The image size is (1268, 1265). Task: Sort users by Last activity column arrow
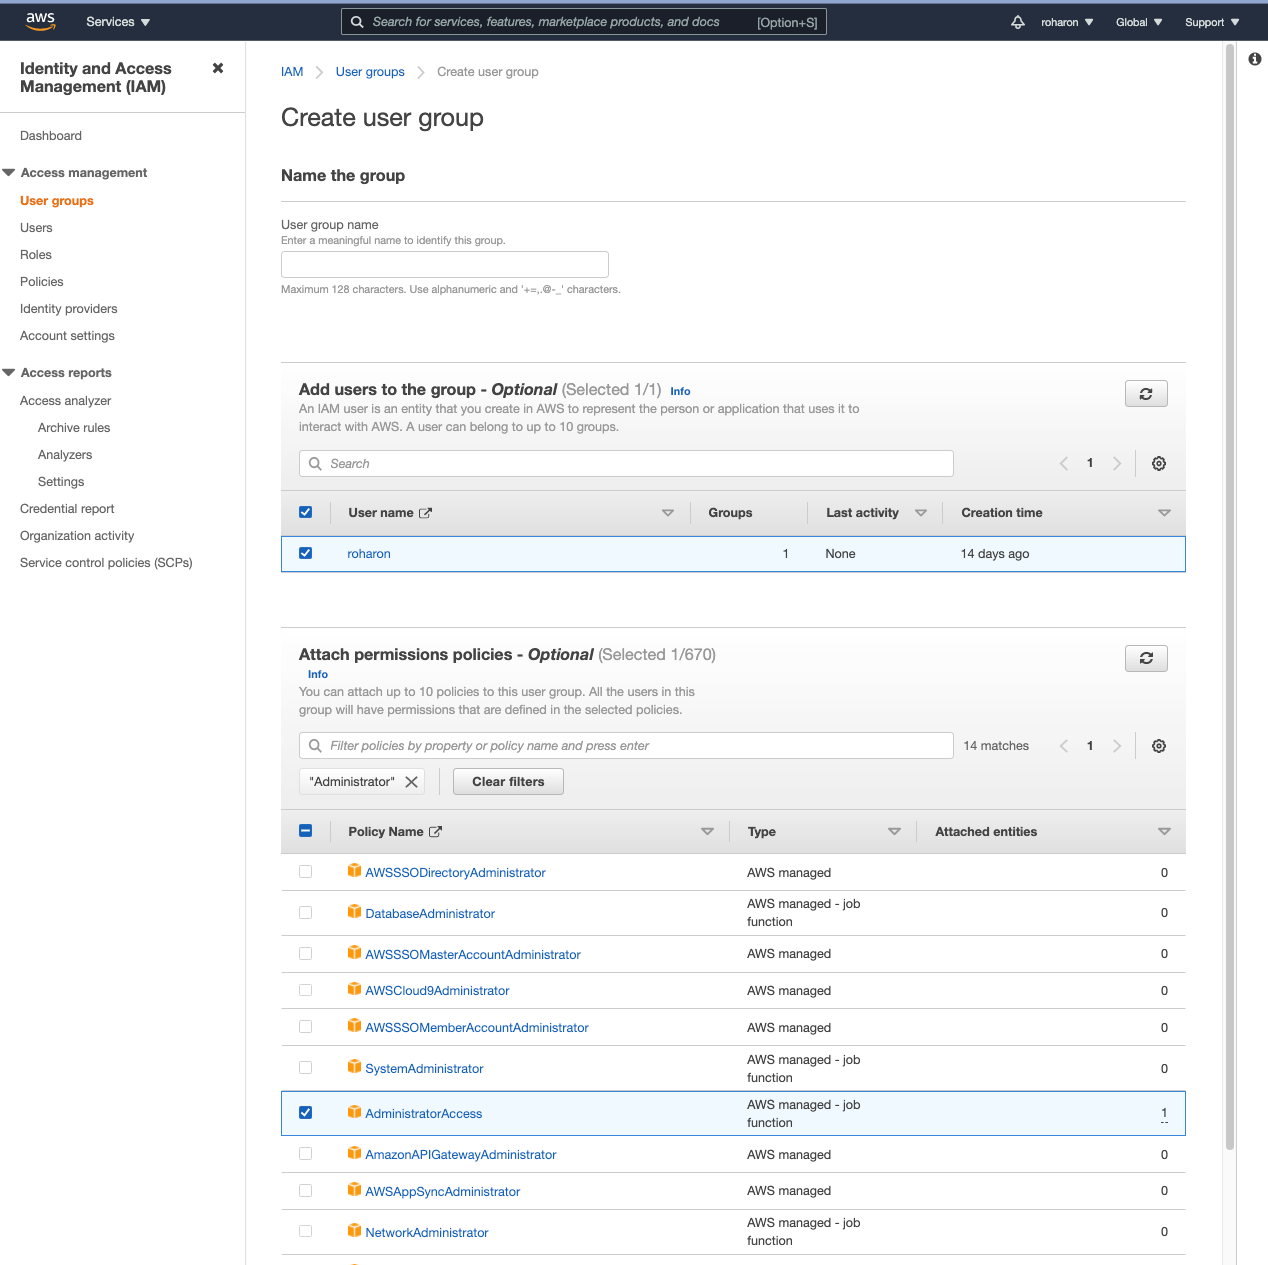pyautogui.click(x=921, y=513)
